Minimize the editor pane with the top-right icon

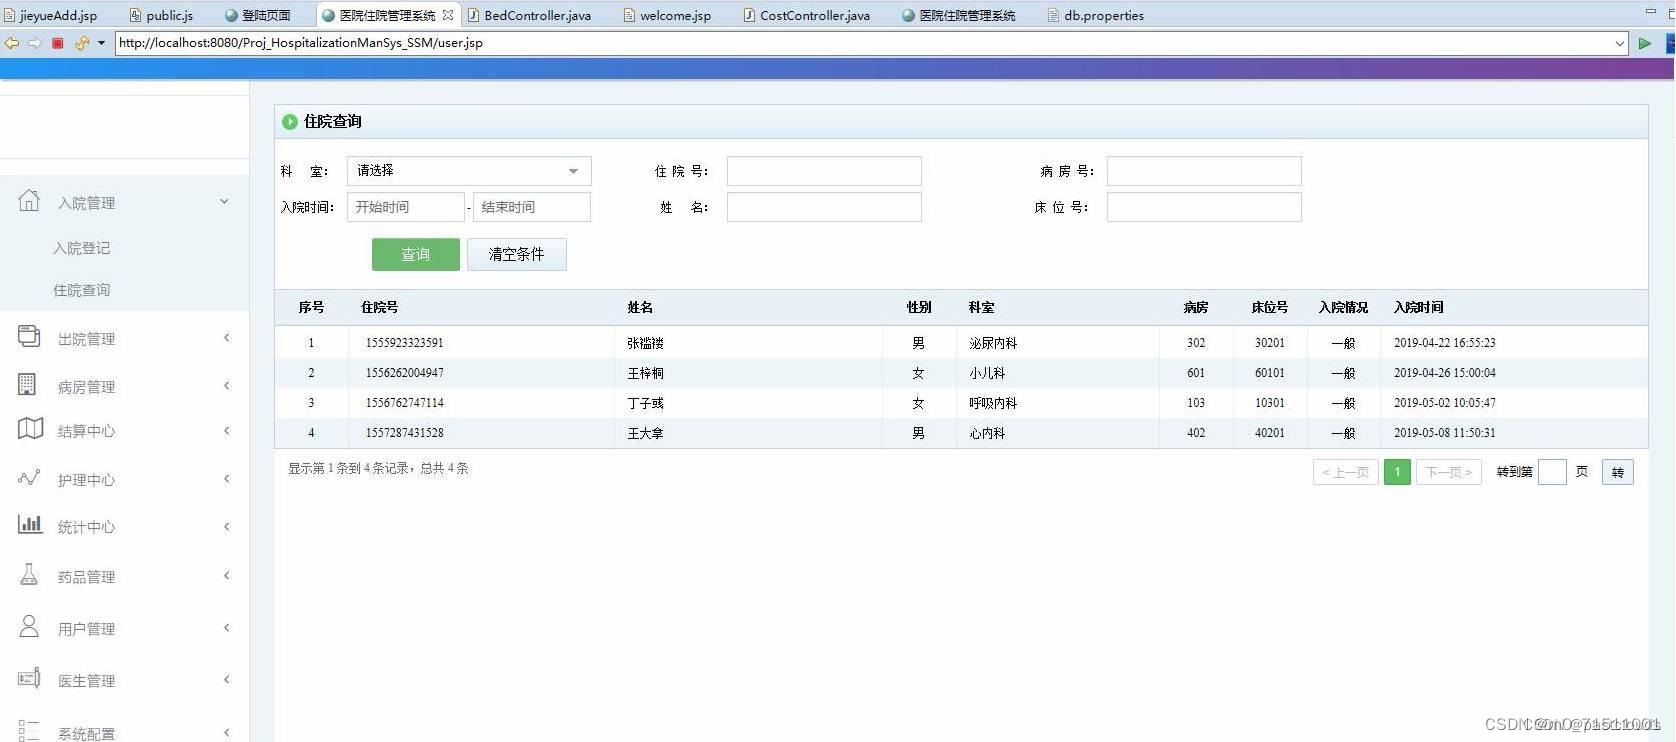point(1650,11)
